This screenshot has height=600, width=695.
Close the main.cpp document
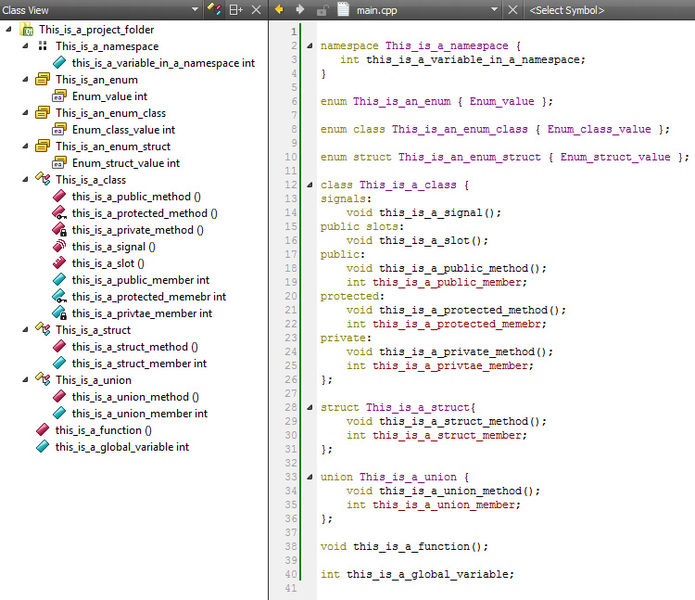(x=513, y=10)
